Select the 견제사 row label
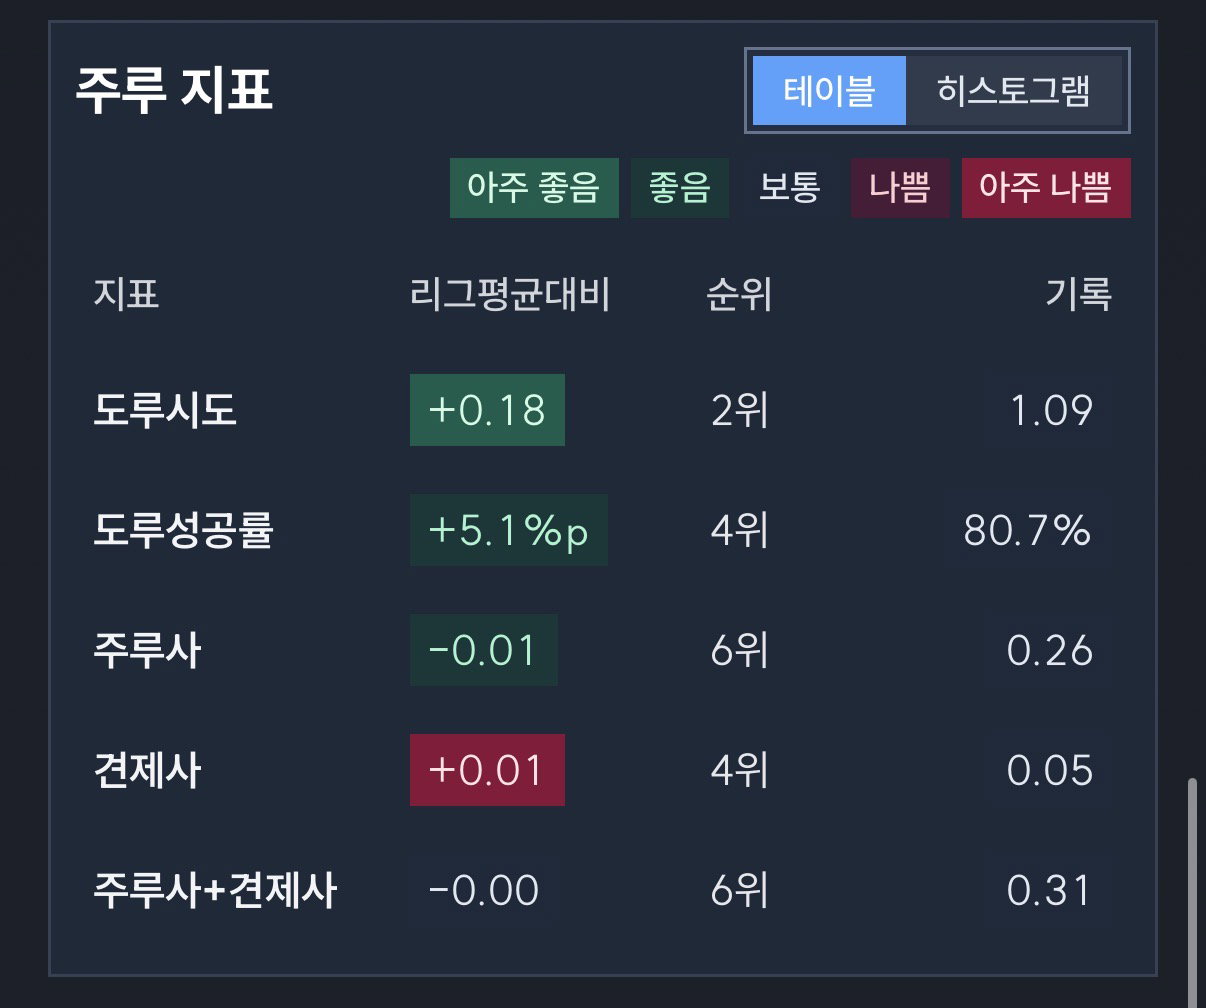 pyautogui.click(x=147, y=770)
